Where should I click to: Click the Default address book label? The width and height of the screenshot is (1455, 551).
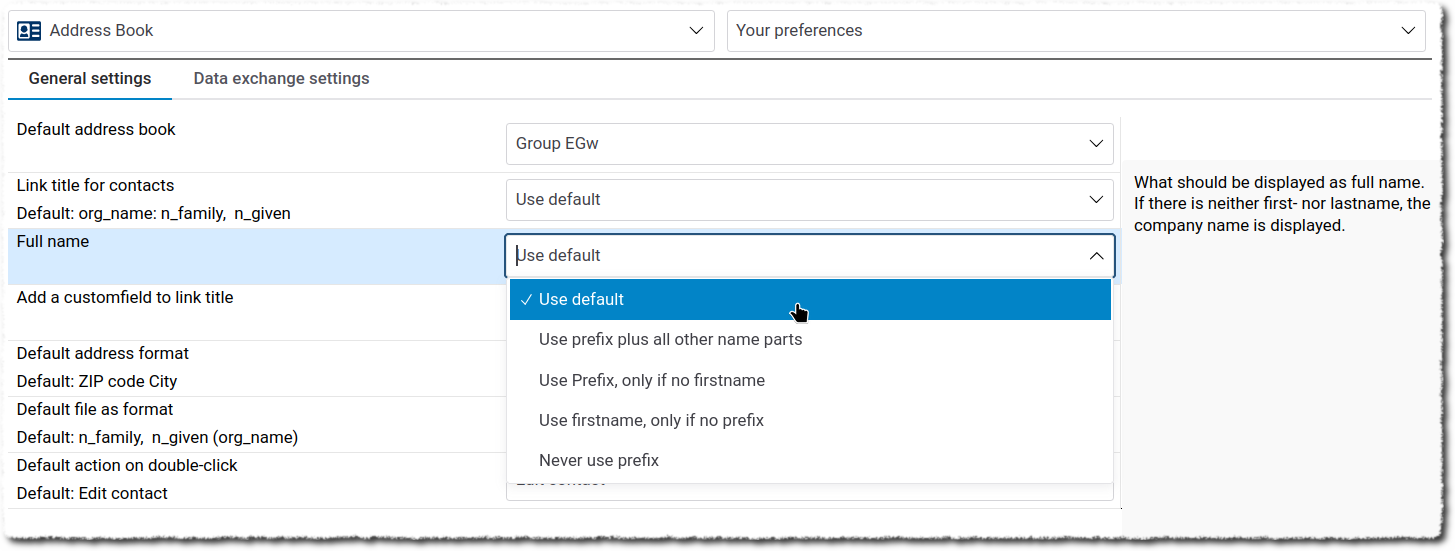click(96, 130)
